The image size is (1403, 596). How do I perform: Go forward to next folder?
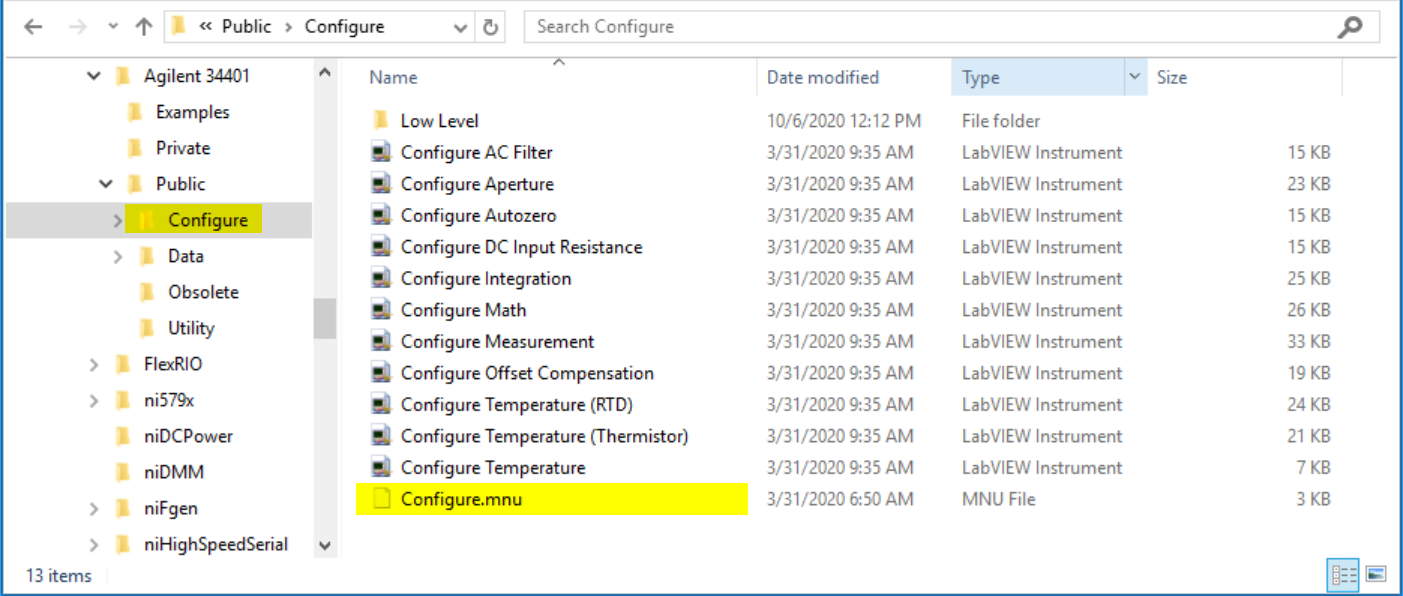79,27
